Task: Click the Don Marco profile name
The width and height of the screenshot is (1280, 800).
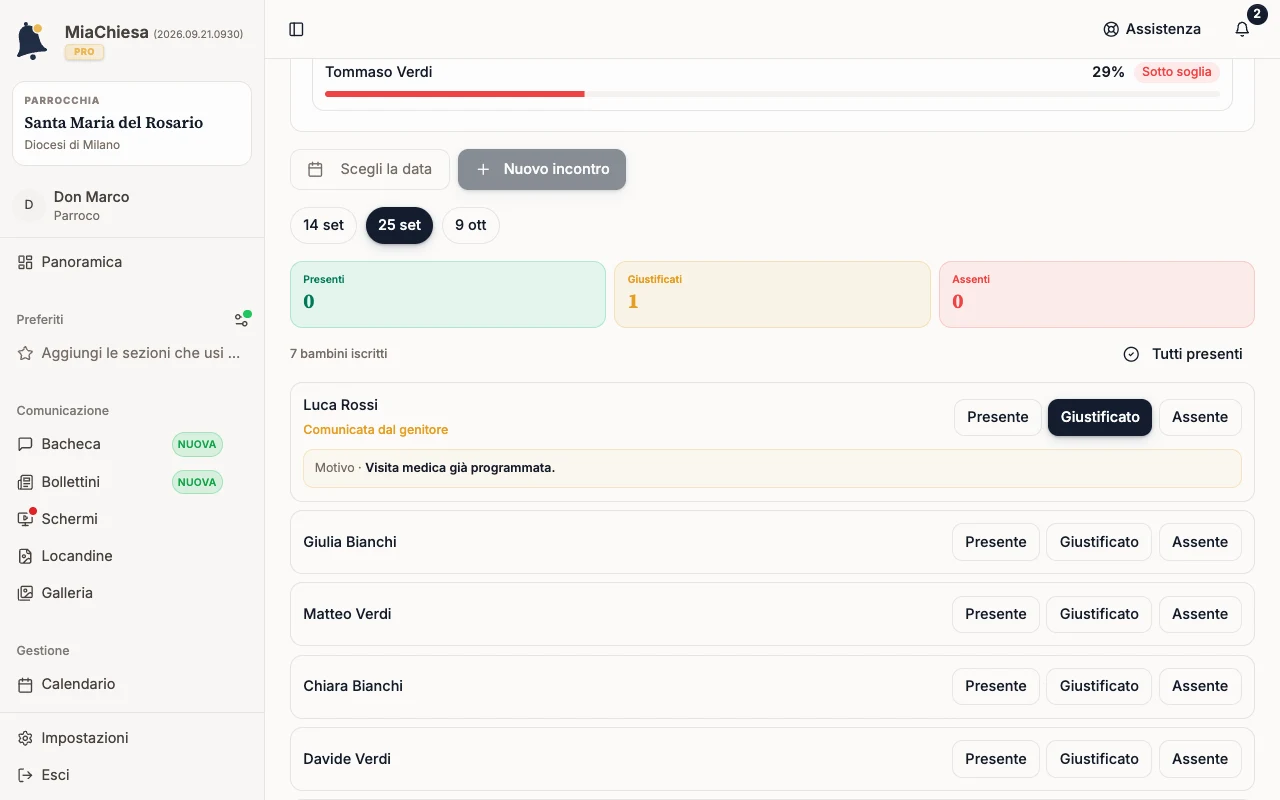Action: [91, 197]
